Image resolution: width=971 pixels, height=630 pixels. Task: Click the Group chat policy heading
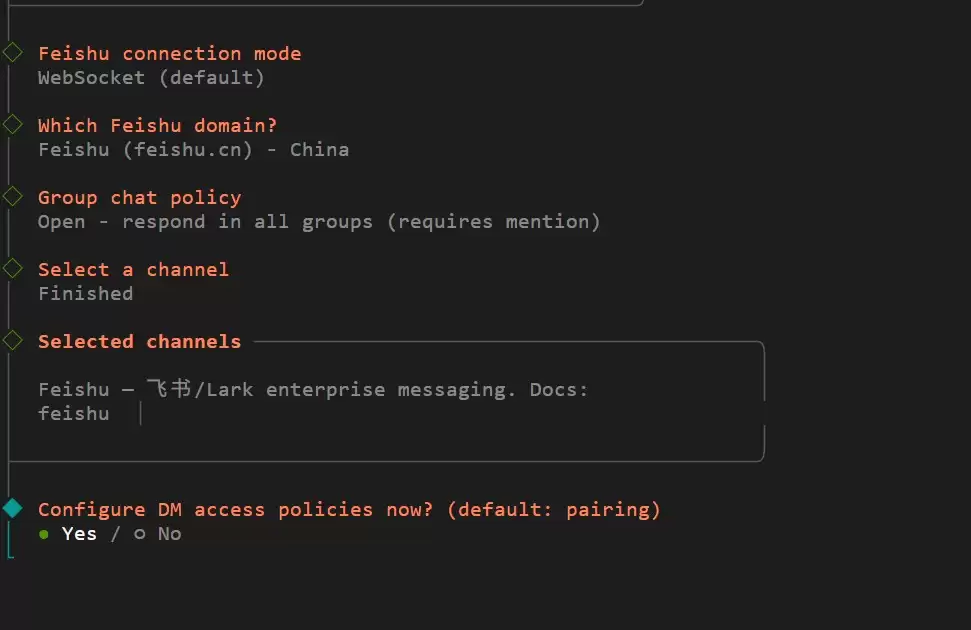tap(139, 198)
